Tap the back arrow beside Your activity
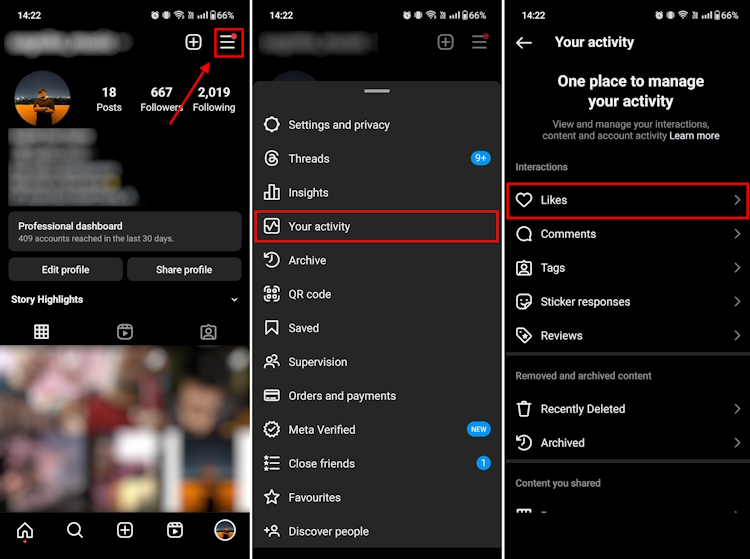The image size is (750, 559). tap(524, 43)
